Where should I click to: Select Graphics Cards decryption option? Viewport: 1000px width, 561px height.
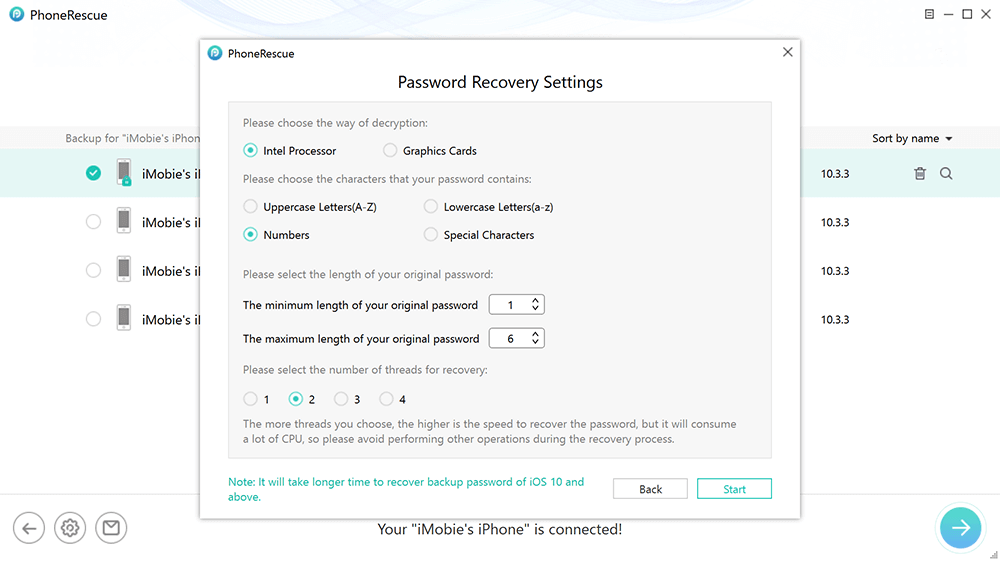pyautogui.click(x=390, y=151)
